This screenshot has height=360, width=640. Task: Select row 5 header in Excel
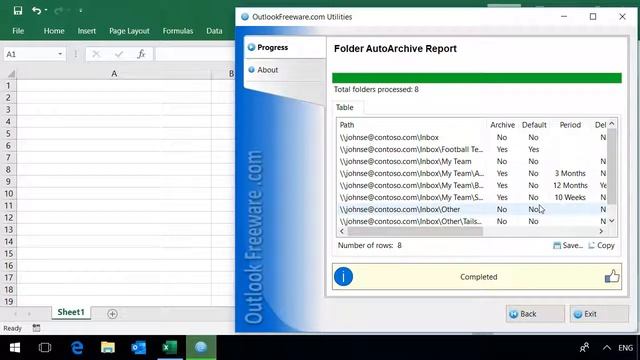[8, 133]
